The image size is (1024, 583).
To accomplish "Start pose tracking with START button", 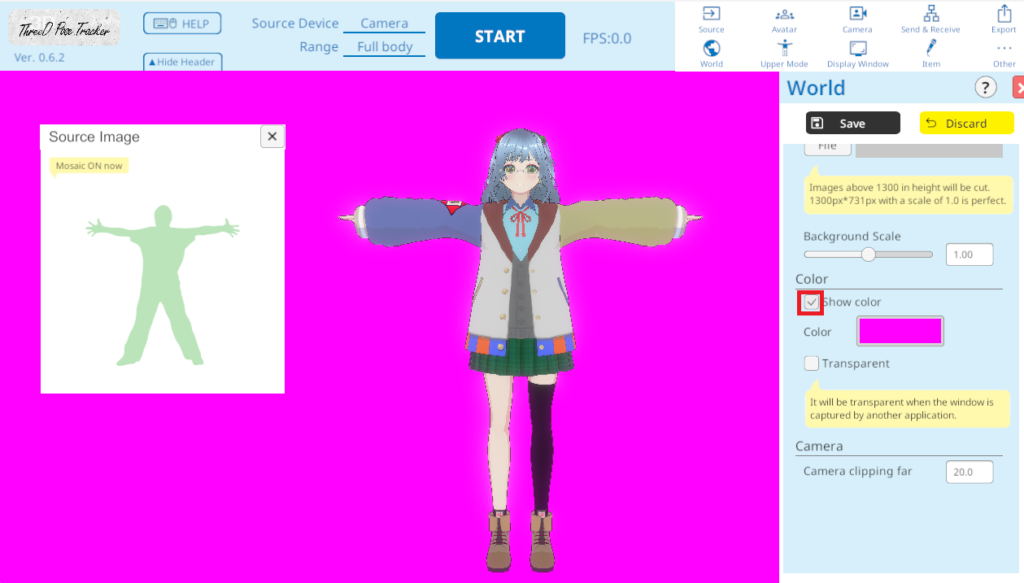I will 500,36.
